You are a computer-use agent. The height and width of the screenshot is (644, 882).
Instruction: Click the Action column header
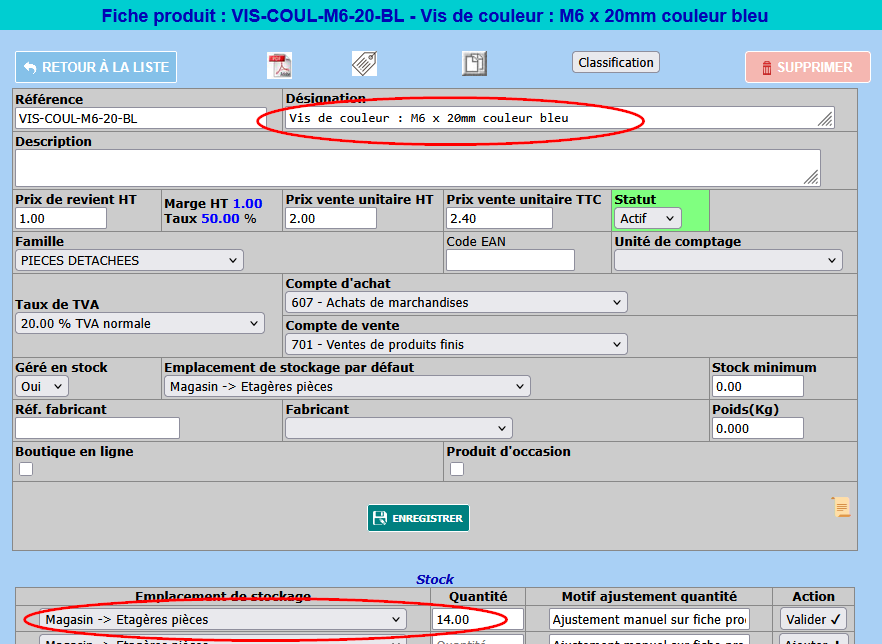click(813, 597)
